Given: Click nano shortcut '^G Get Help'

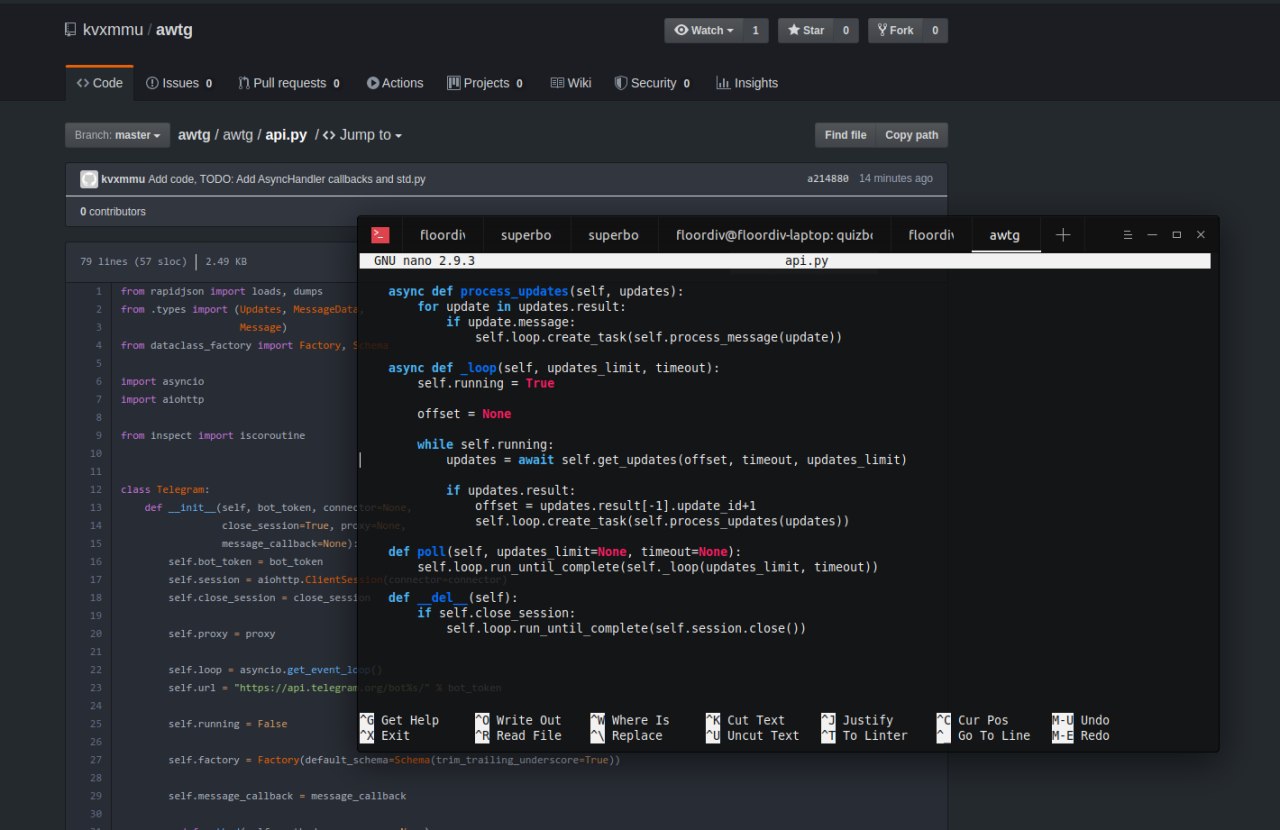Looking at the screenshot, I should tap(399, 720).
